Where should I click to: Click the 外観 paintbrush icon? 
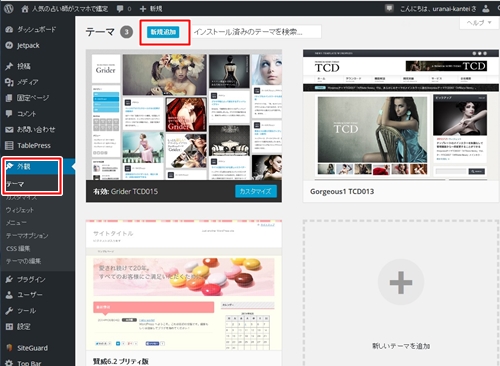pos(9,166)
